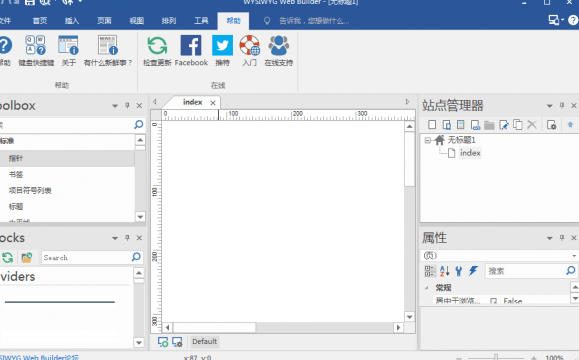The image size is (579, 360).
Task: Sort properties alphabetically with the A-Z icon
Action: click(x=444, y=271)
